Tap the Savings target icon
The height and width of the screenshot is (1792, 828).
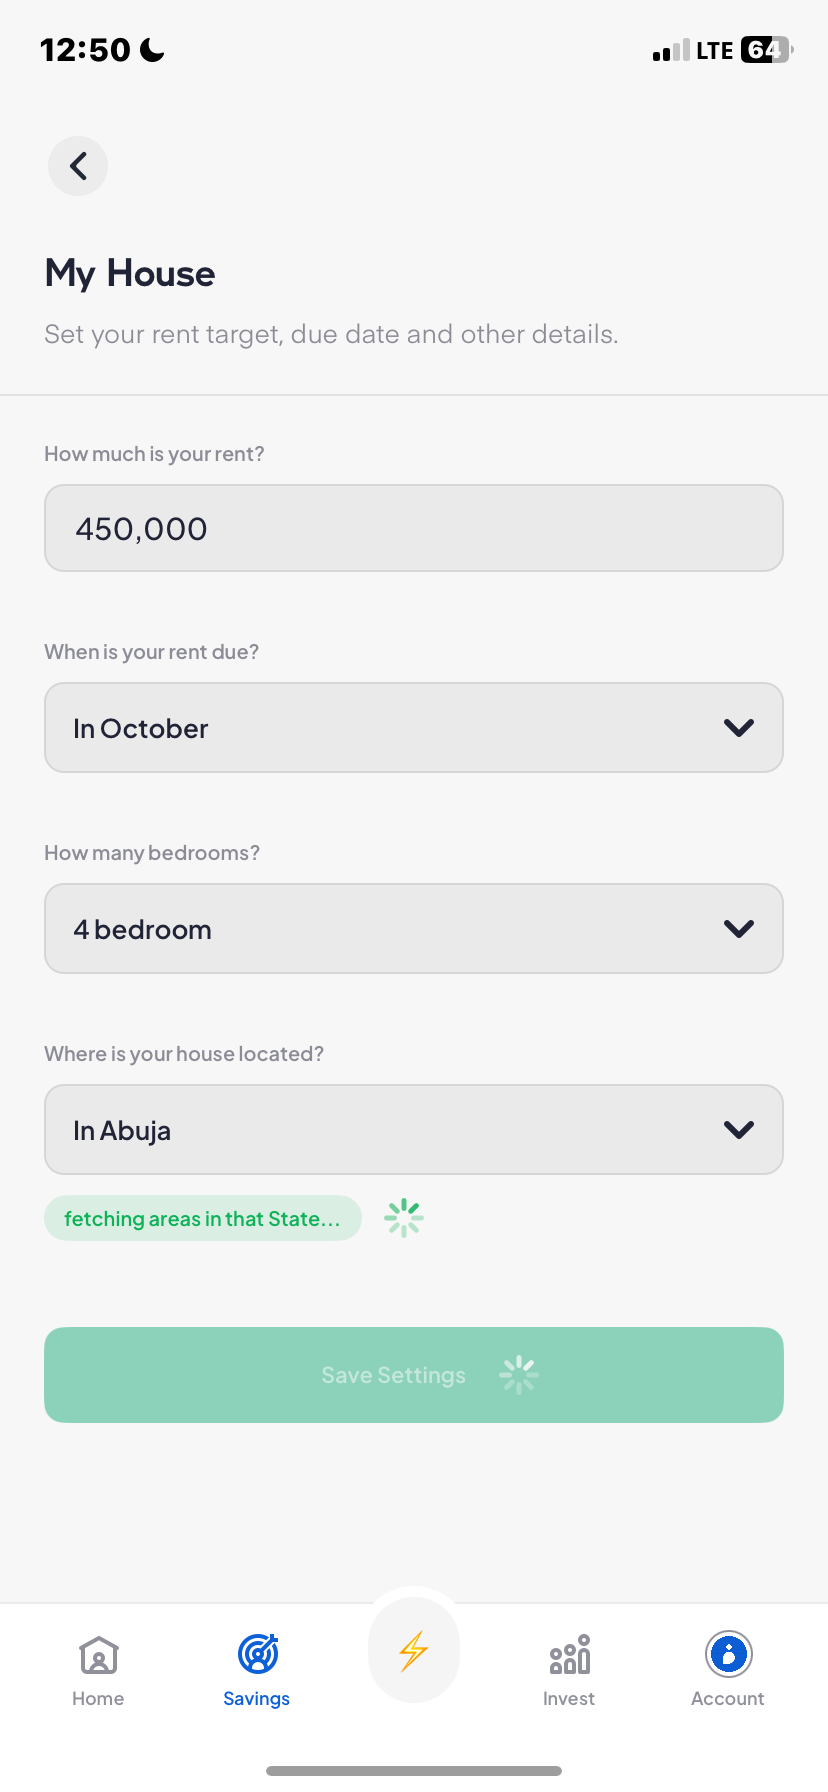(257, 1654)
